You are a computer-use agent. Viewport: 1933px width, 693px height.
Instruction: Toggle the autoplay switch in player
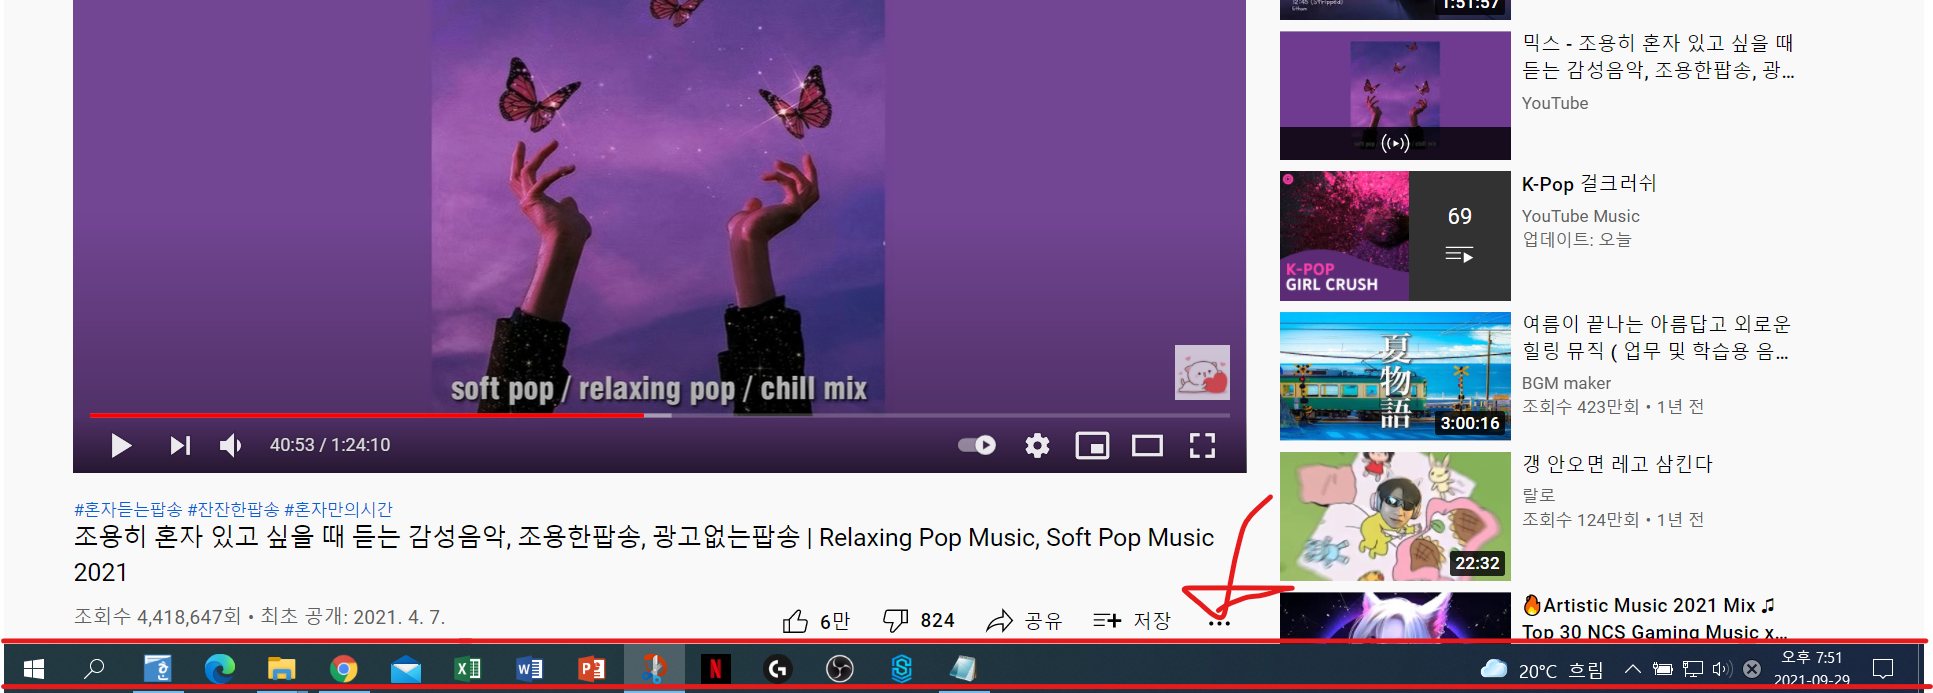tap(977, 445)
